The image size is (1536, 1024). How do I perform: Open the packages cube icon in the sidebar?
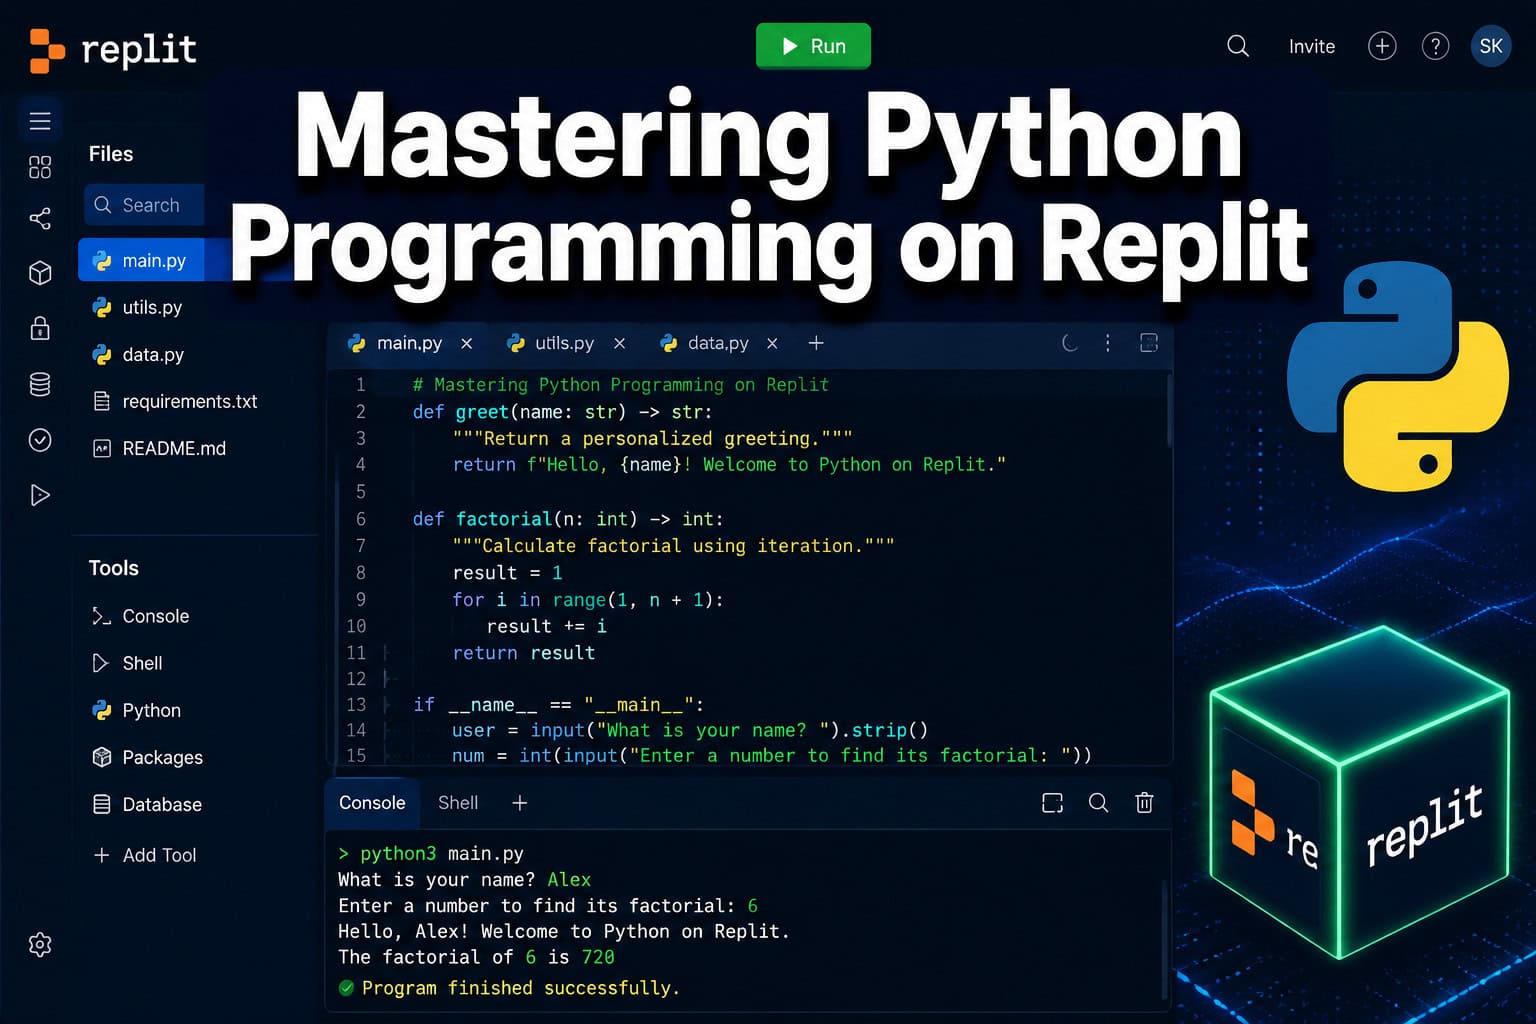tap(40, 273)
